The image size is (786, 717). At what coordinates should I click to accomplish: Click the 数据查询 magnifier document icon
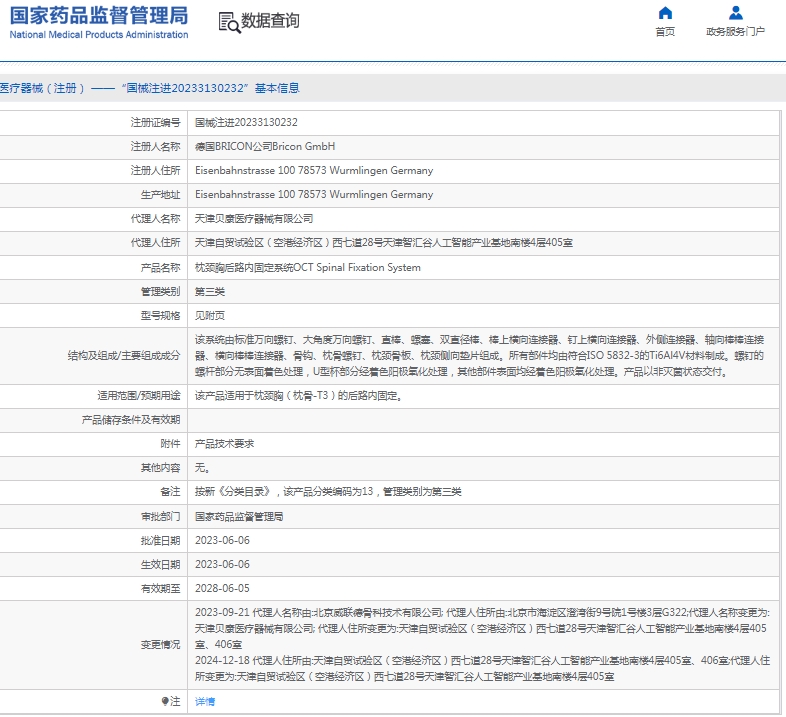pyautogui.click(x=229, y=23)
